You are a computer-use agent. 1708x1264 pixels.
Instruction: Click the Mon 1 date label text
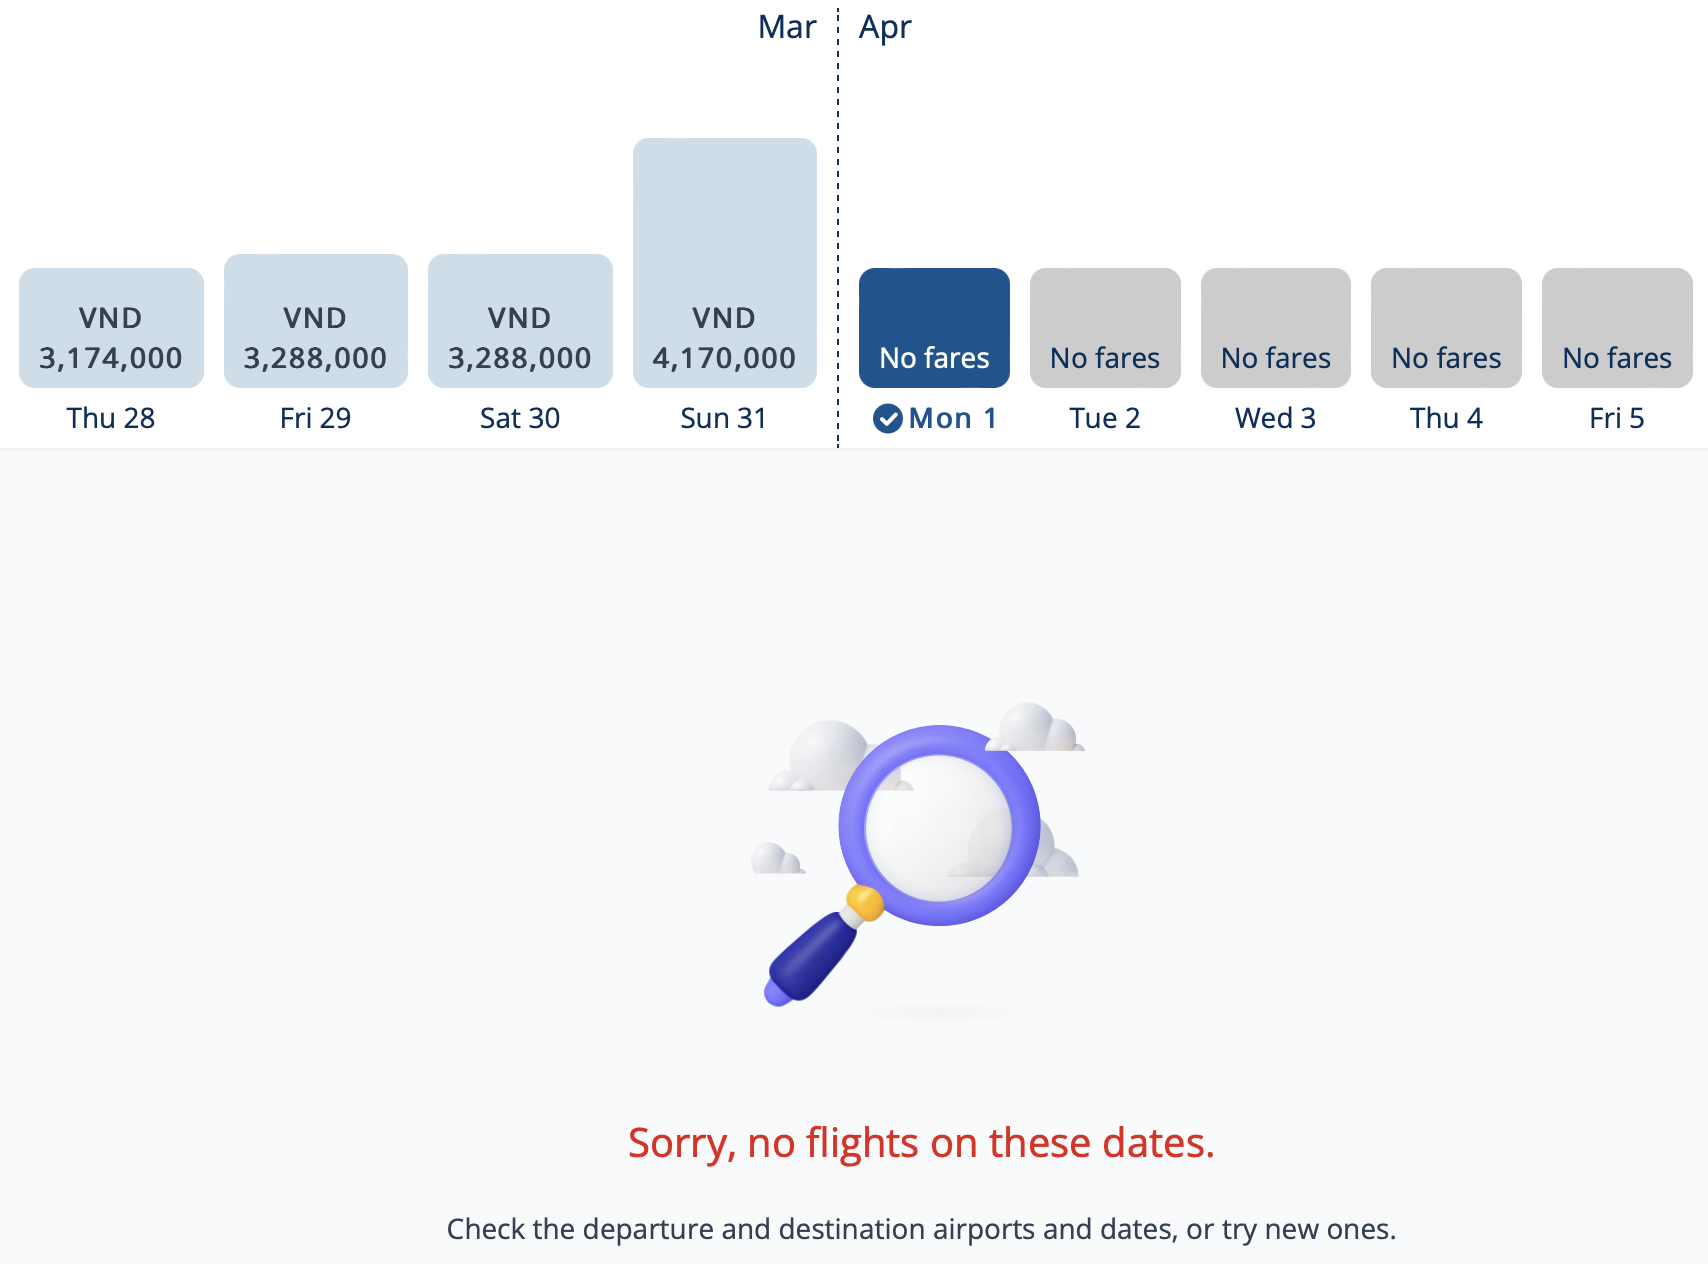tap(952, 418)
